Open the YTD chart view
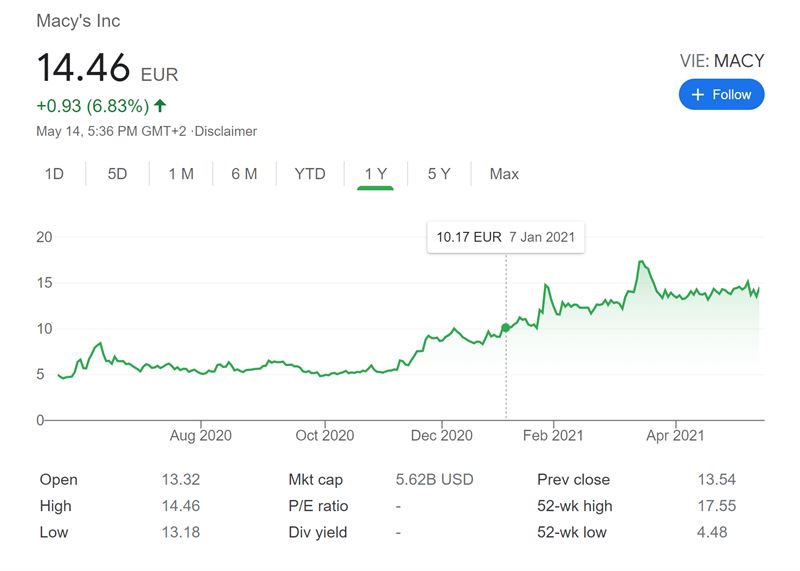 pyautogui.click(x=310, y=174)
